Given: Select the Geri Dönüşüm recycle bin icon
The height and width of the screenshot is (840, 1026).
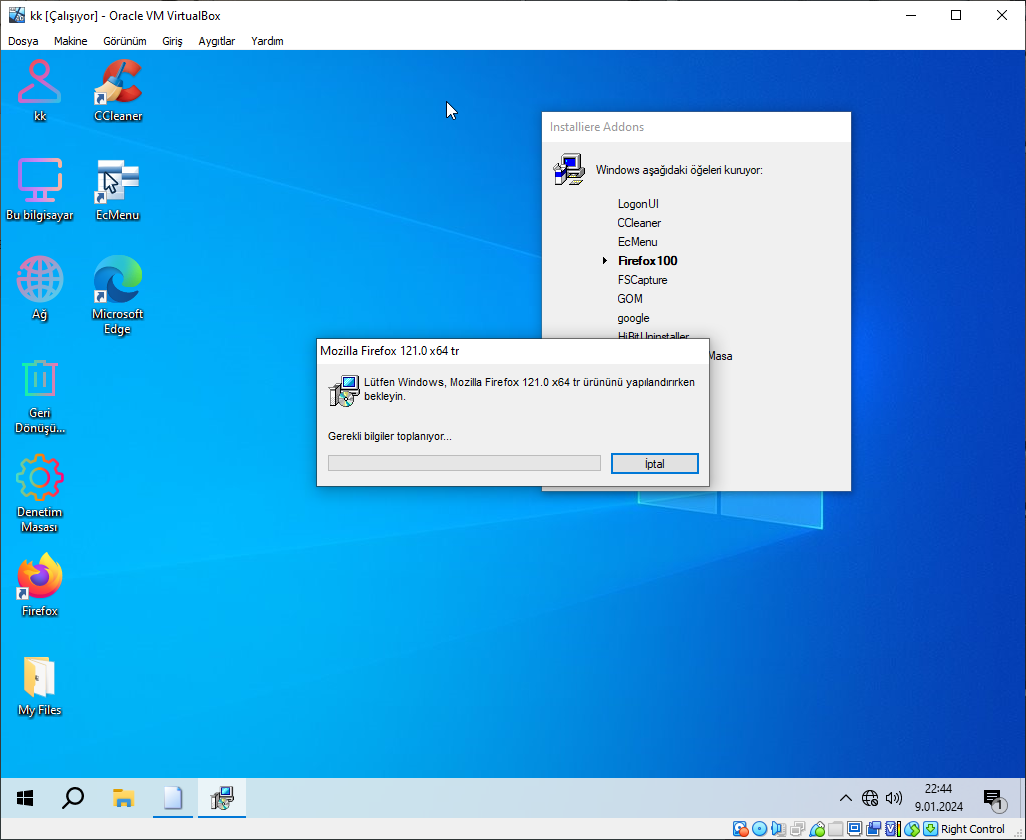Looking at the screenshot, I should click(x=39, y=396).
